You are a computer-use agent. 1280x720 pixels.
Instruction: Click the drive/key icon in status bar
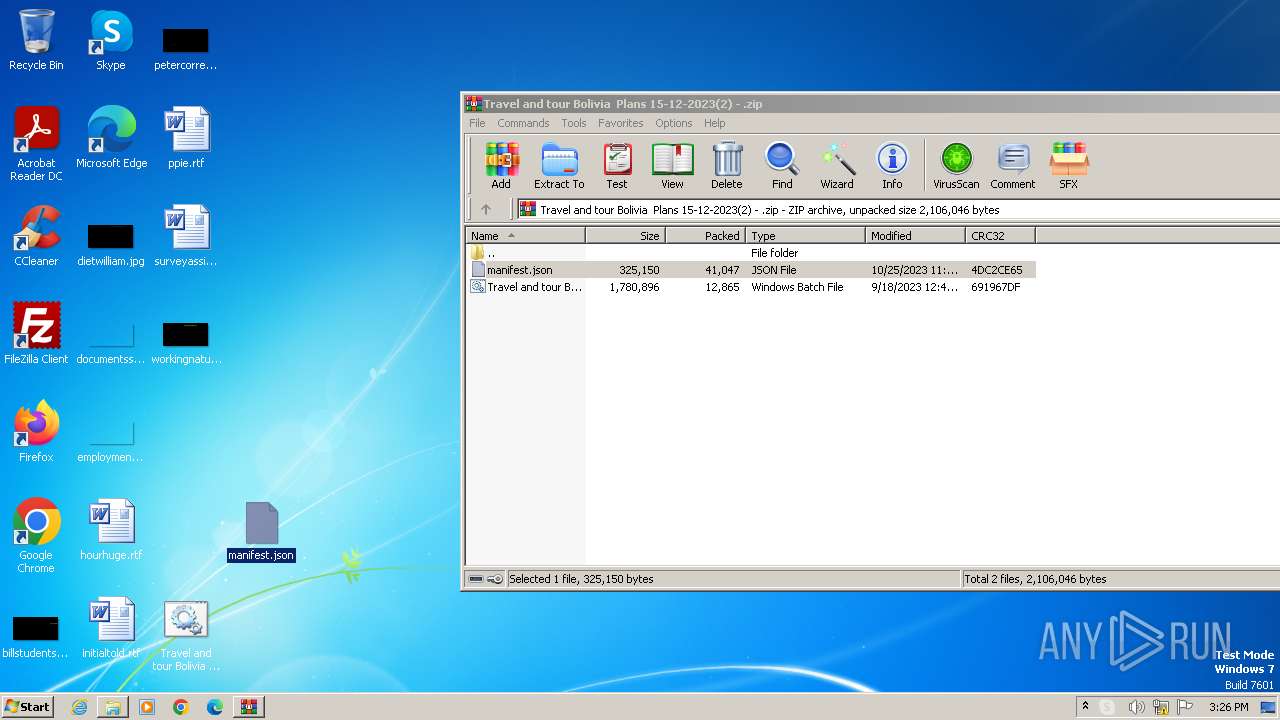[486, 579]
